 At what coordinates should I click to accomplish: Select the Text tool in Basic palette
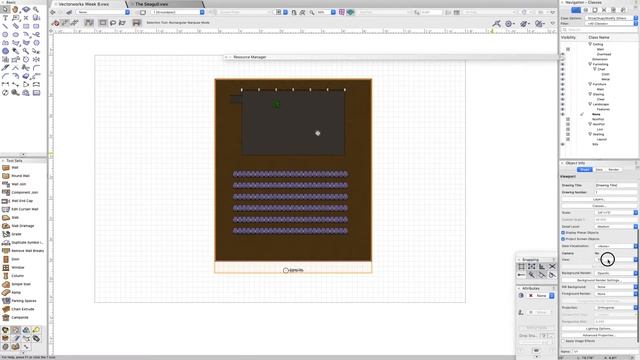[x=5, y=18]
